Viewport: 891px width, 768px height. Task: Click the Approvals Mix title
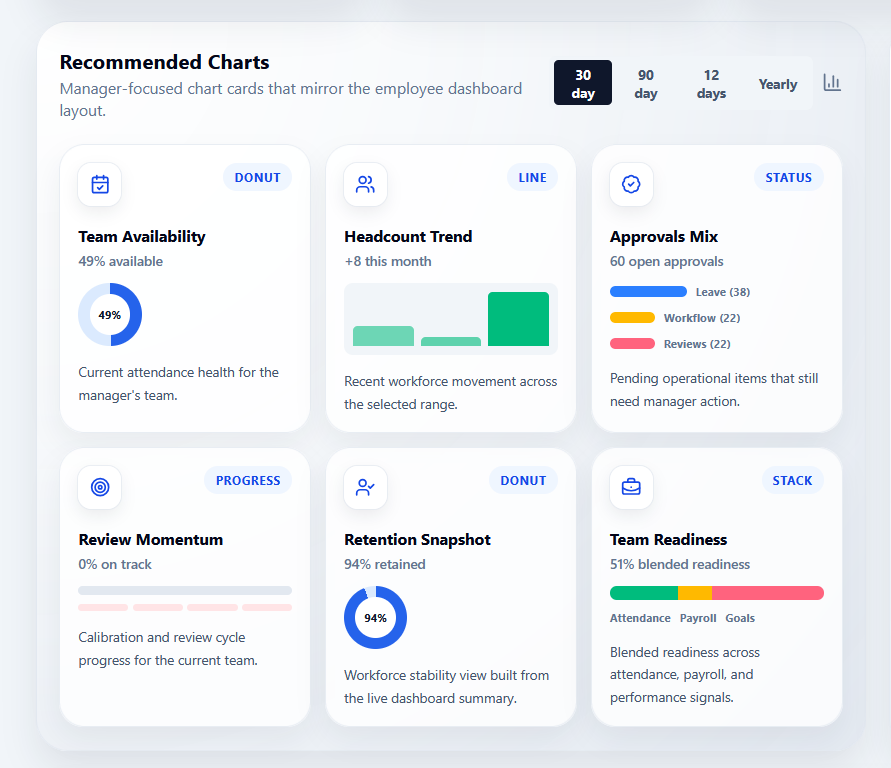point(664,237)
